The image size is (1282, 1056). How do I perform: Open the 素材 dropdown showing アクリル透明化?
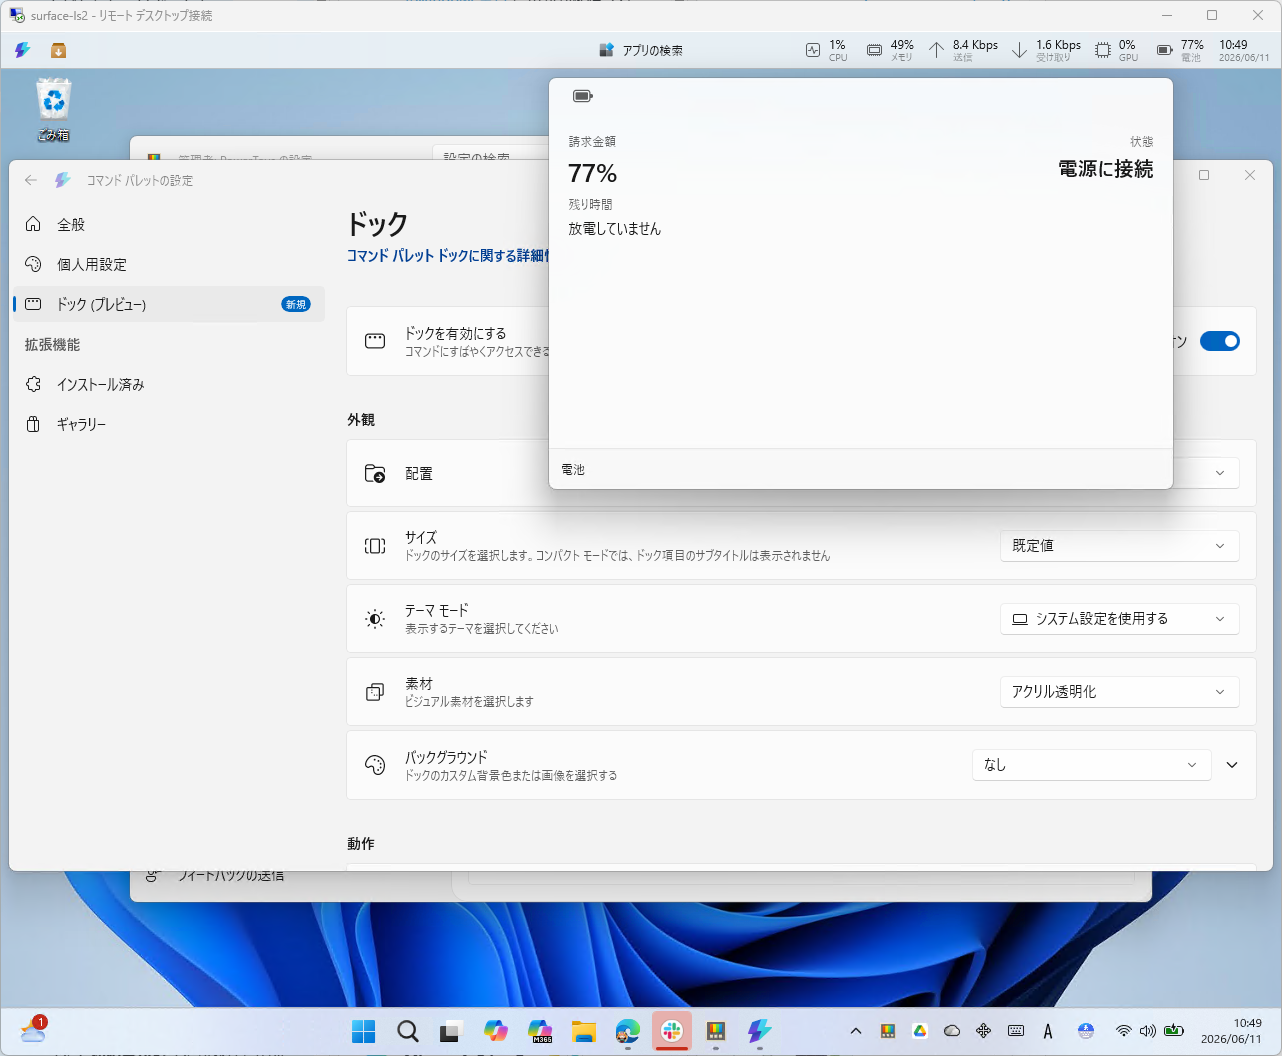[1119, 692]
